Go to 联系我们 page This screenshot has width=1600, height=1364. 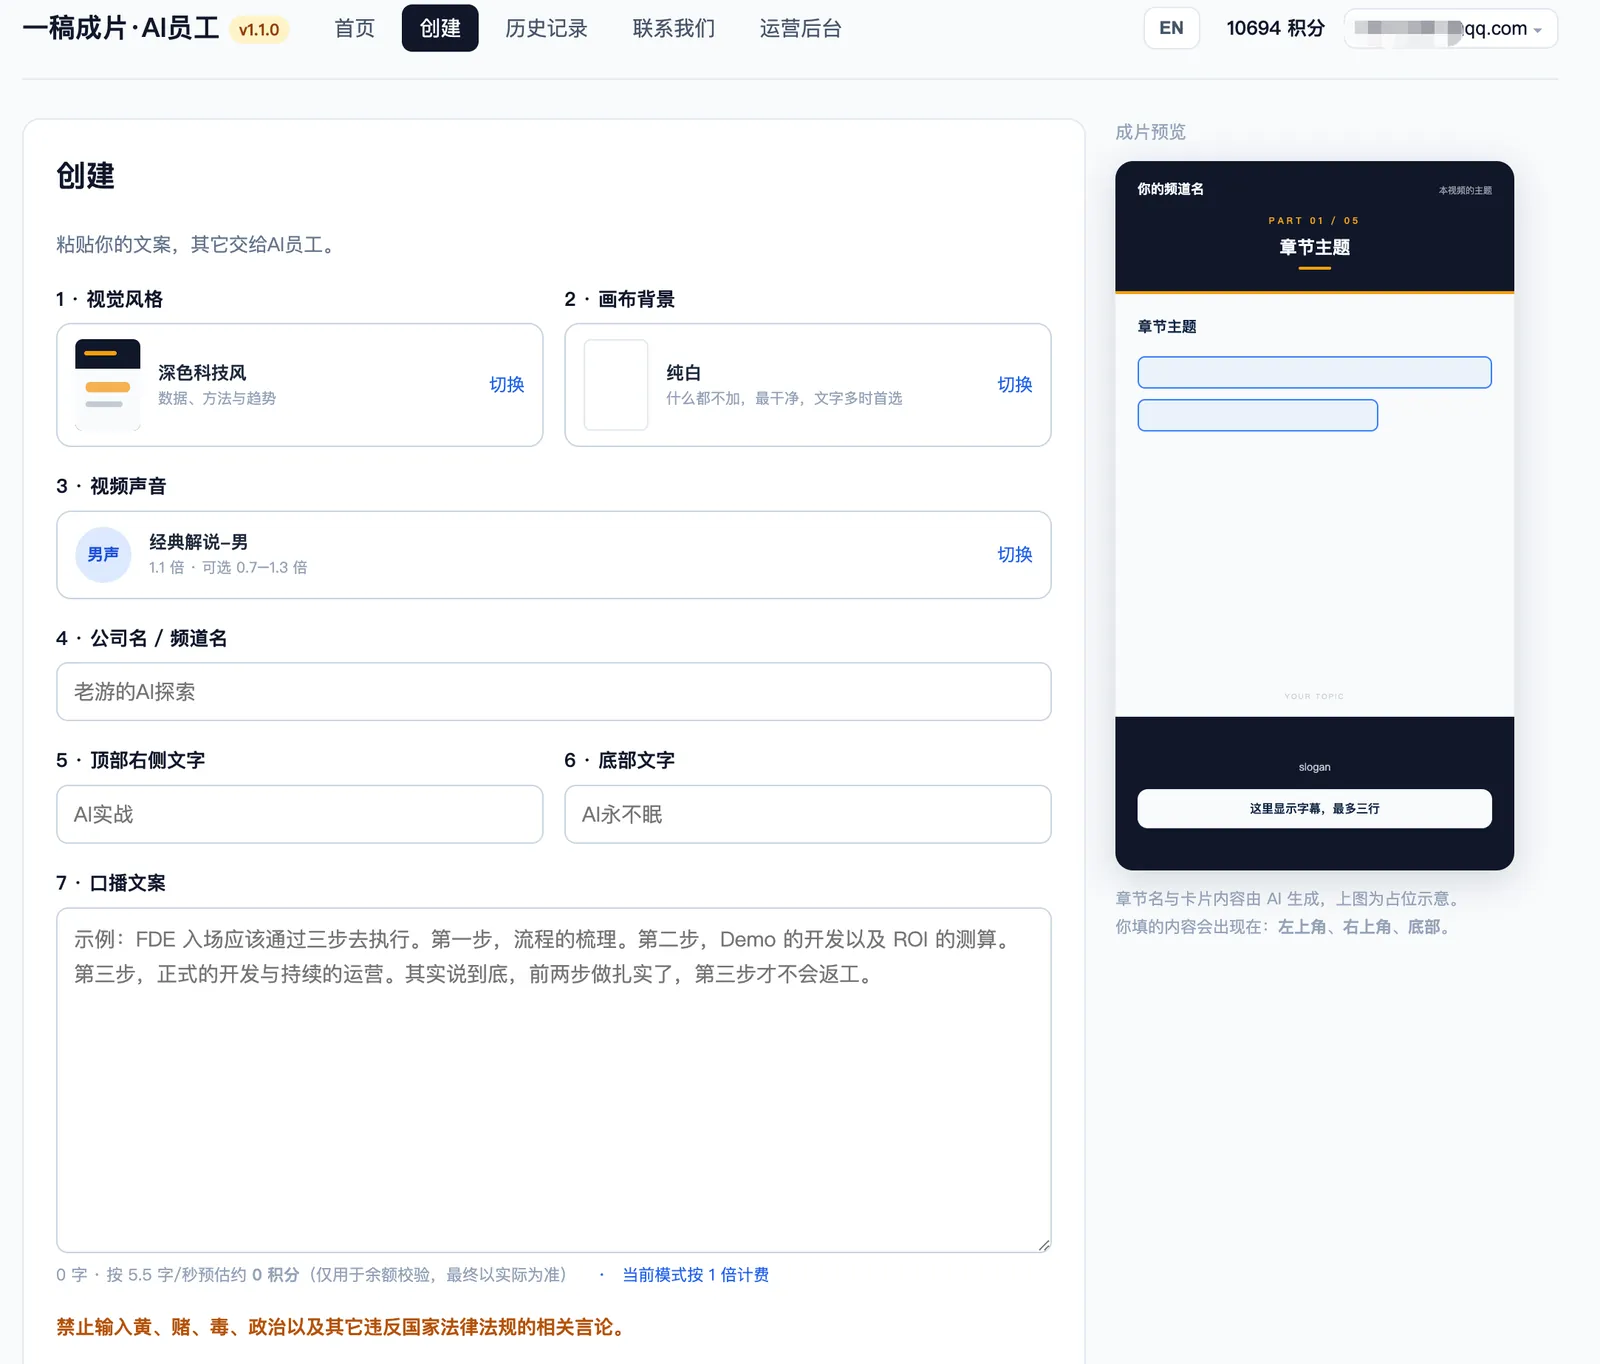[674, 28]
